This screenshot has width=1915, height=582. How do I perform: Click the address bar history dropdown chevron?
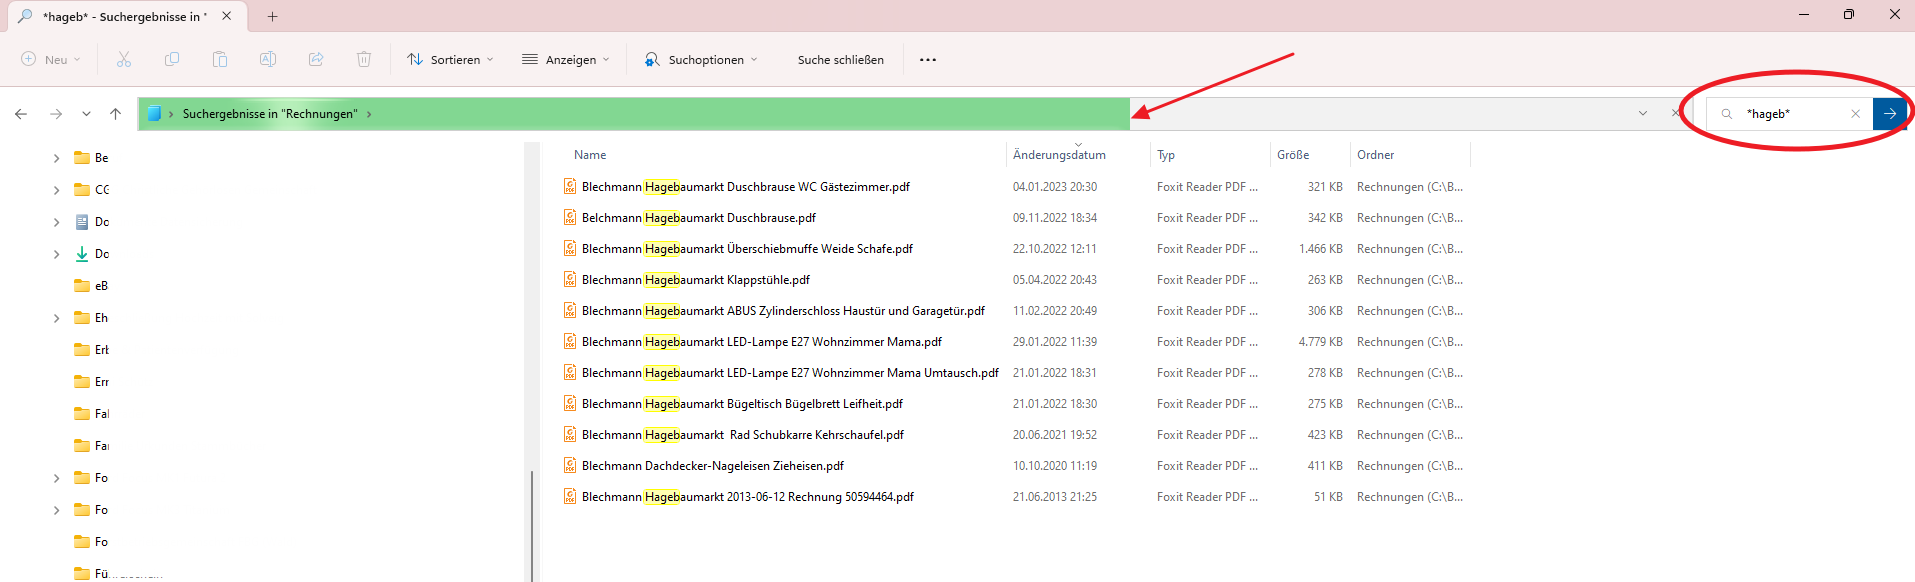[x=1643, y=114]
